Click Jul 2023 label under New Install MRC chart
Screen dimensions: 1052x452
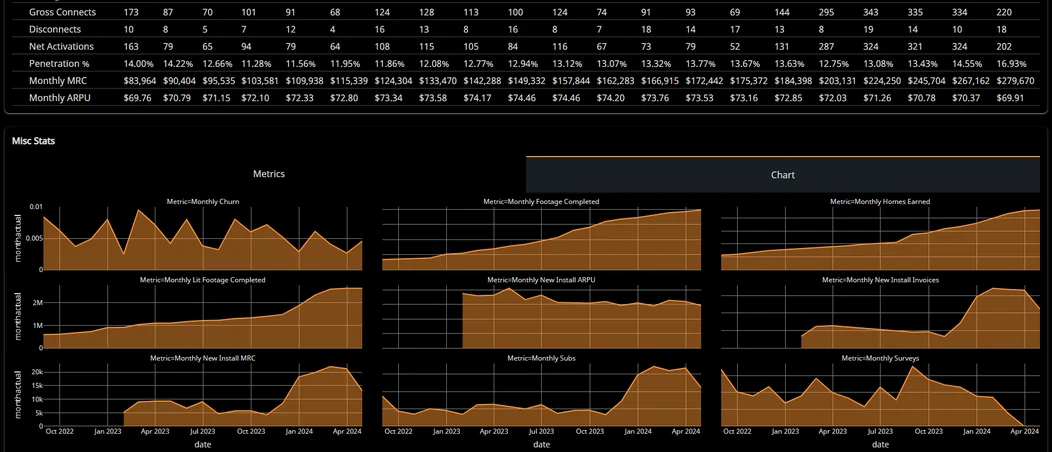tap(203, 432)
